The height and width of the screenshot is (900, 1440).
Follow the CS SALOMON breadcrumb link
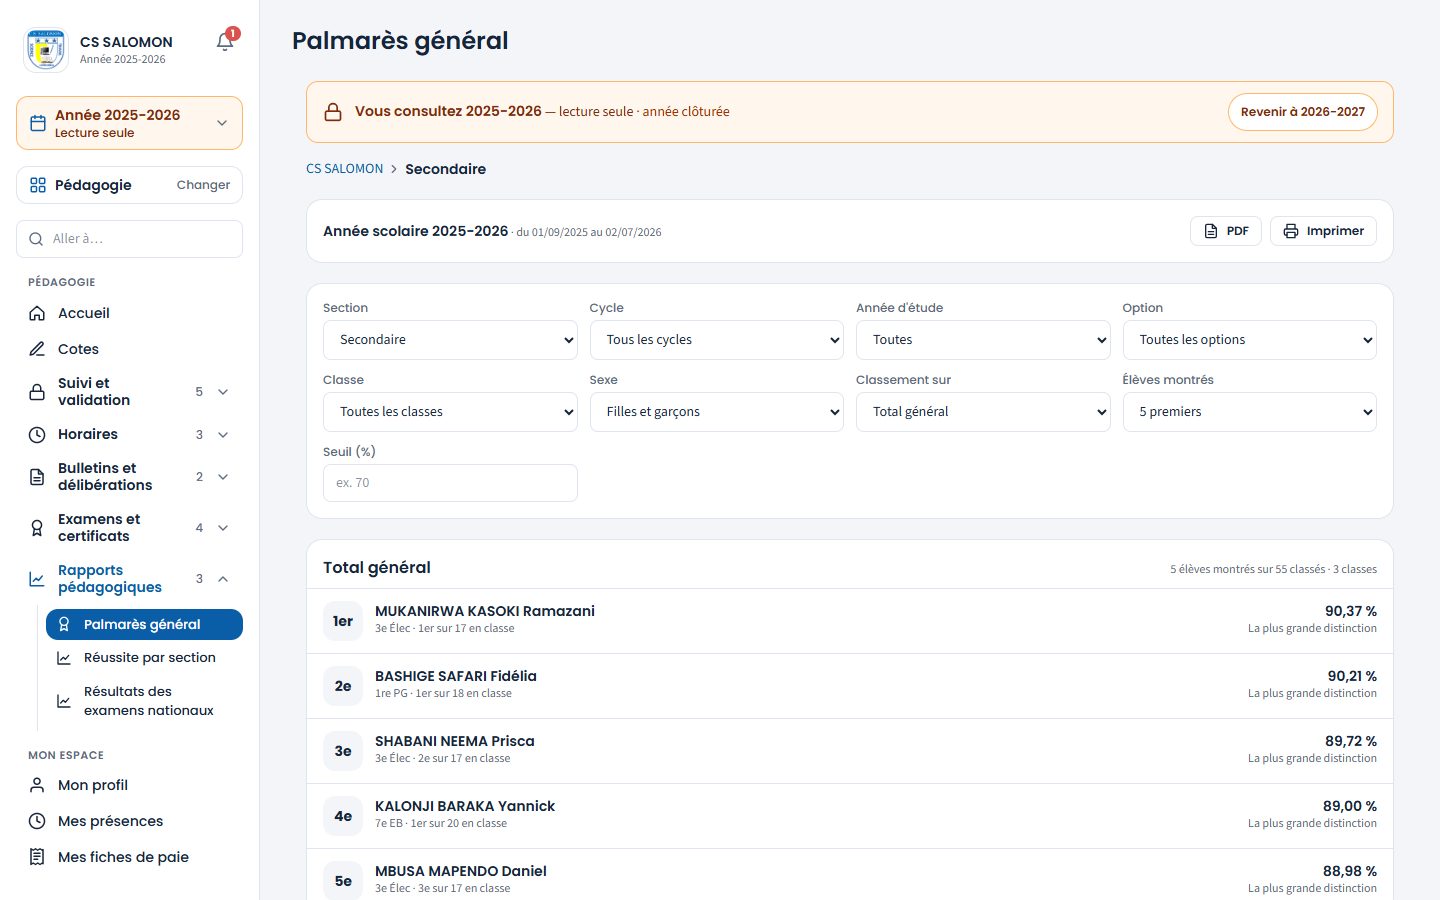[345, 169]
